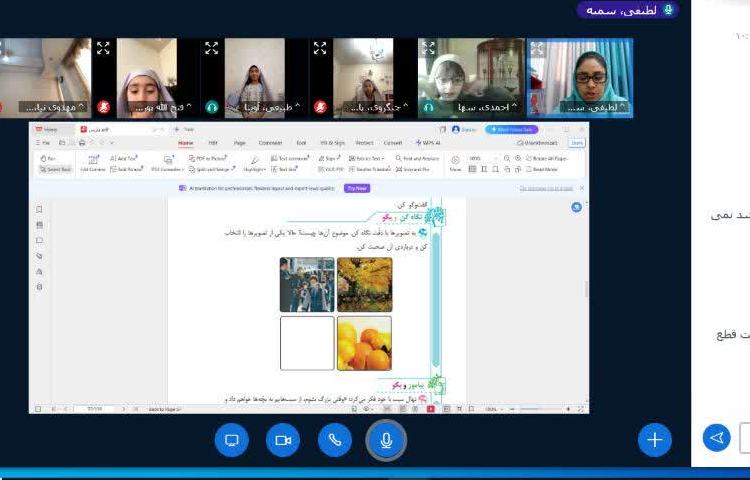Click the phone call button in call controls
Screen dimensions: 750x480
[335, 440]
